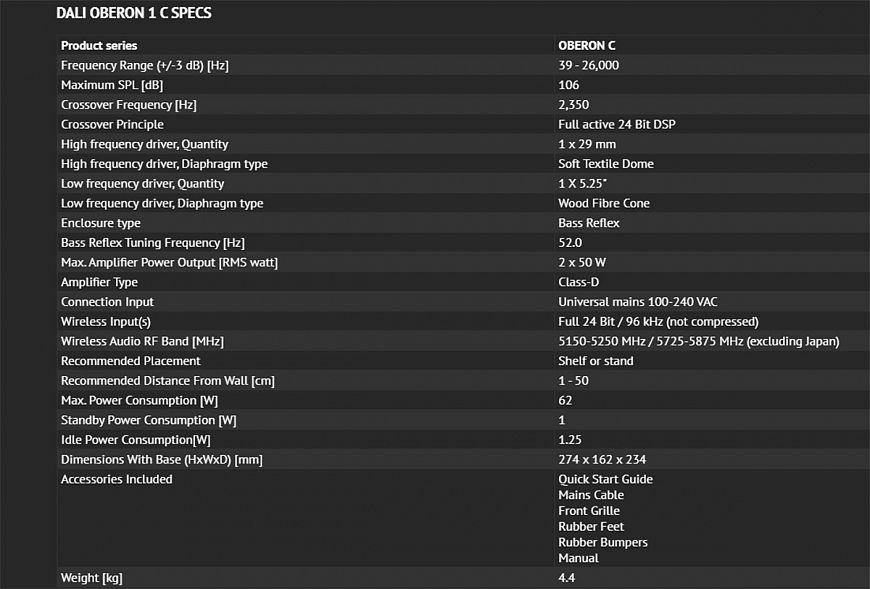Image resolution: width=870 pixels, height=589 pixels.
Task: Click the Universal mains 100-240 VAC text
Action: coord(638,302)
